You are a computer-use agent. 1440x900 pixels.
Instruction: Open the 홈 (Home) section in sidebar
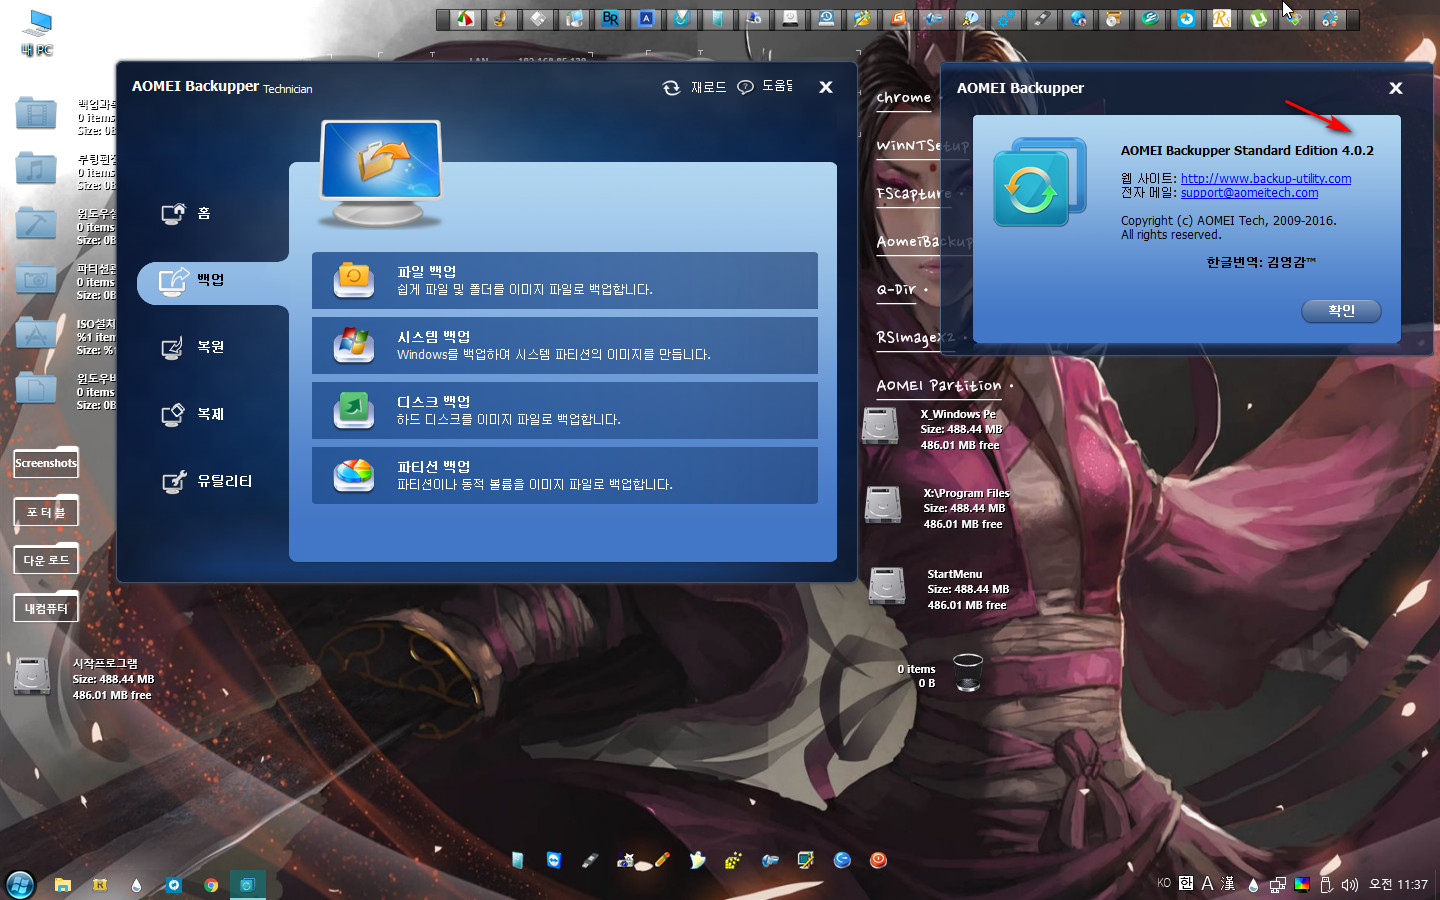coord(187,213)
